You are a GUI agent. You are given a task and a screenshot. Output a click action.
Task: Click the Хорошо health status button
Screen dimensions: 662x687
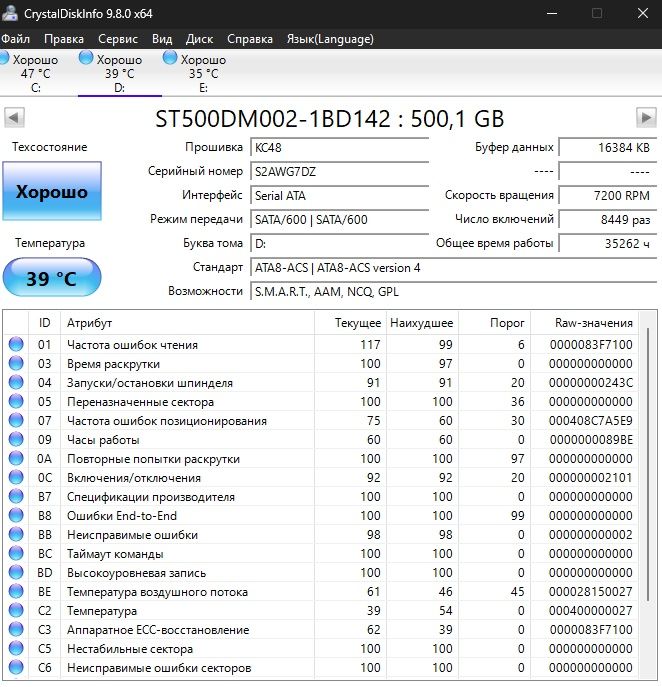tap(52, 191)
